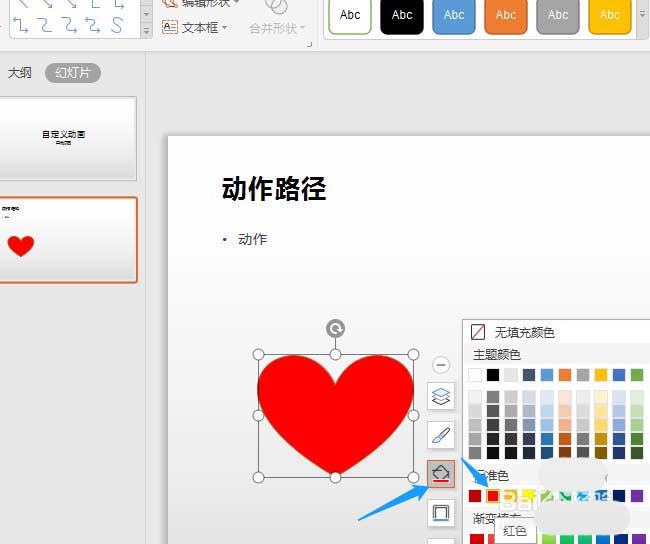
Task: Apply the yellow Abc shape style
Action: (x=610, y=15)
